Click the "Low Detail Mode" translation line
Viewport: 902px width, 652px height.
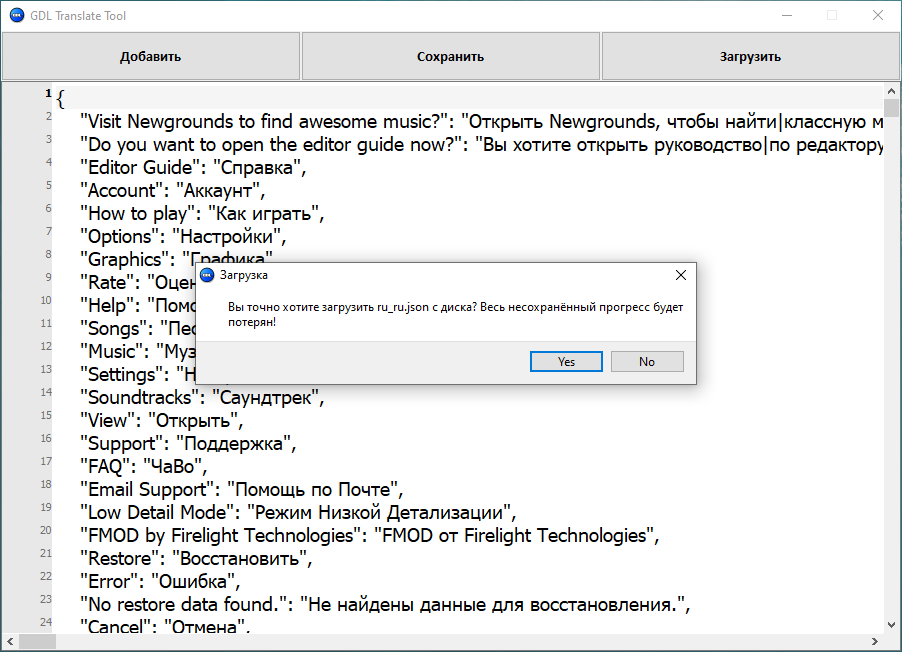tap(298, 513)
